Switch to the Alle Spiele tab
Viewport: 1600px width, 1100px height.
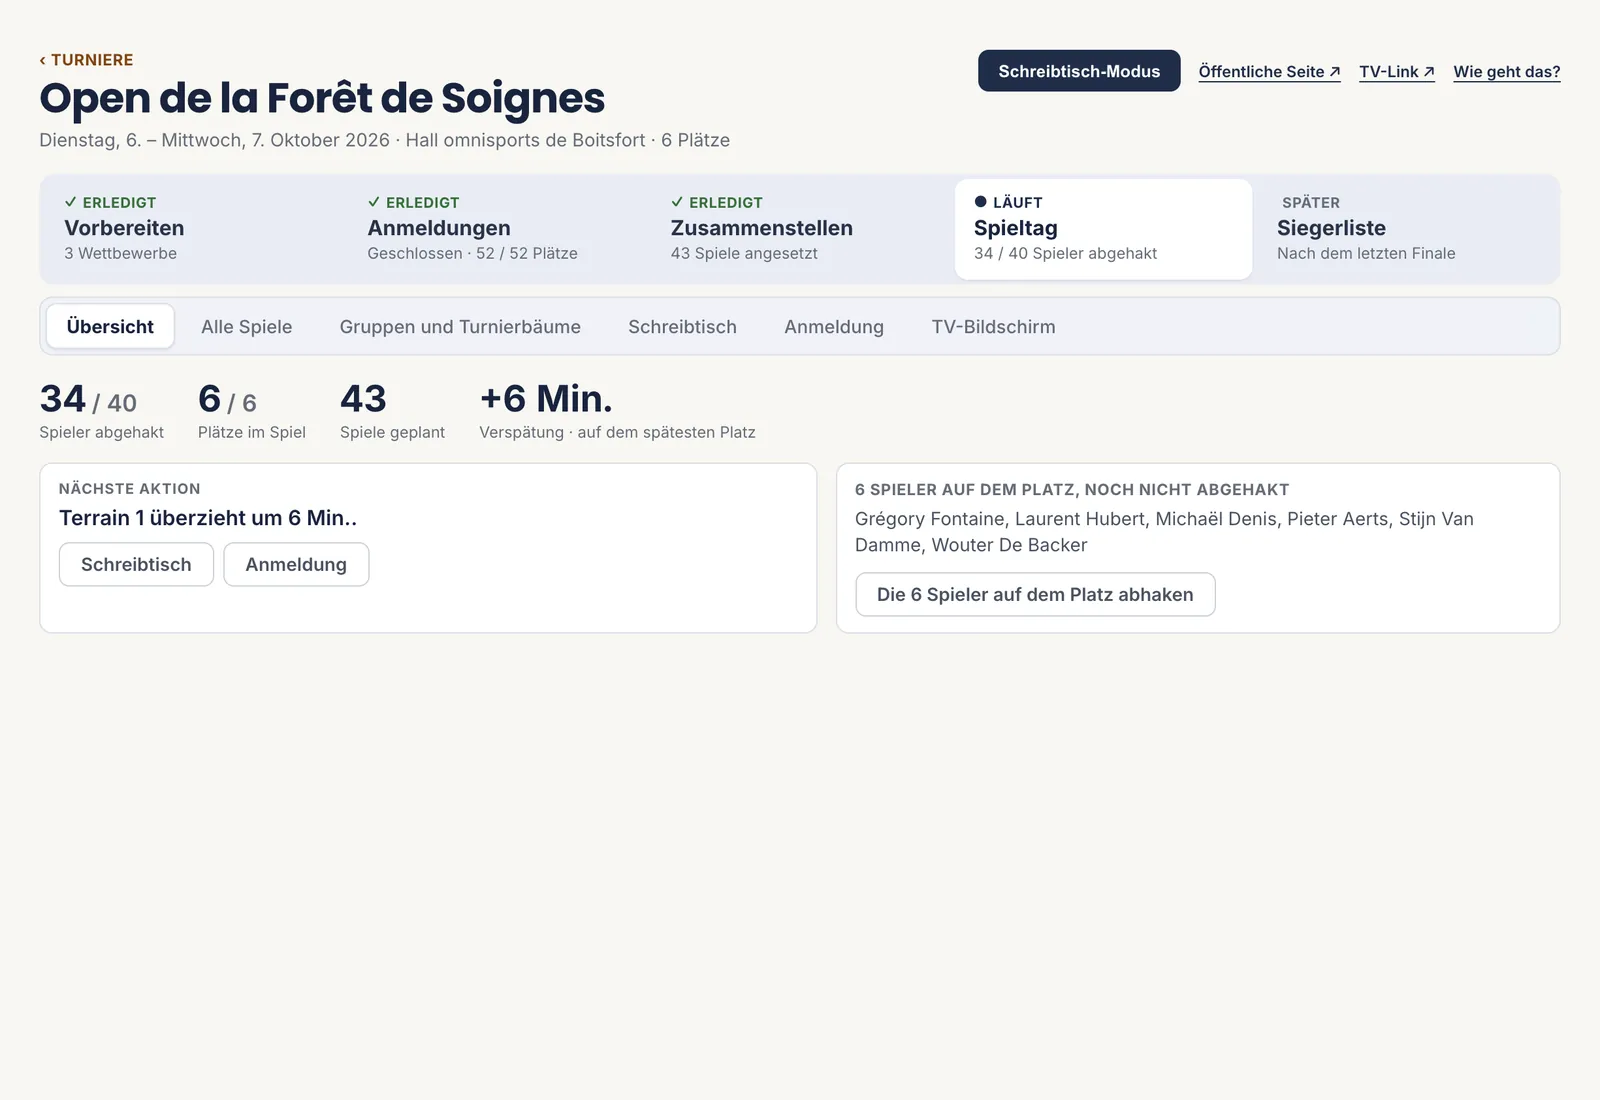tap(247, 327)
